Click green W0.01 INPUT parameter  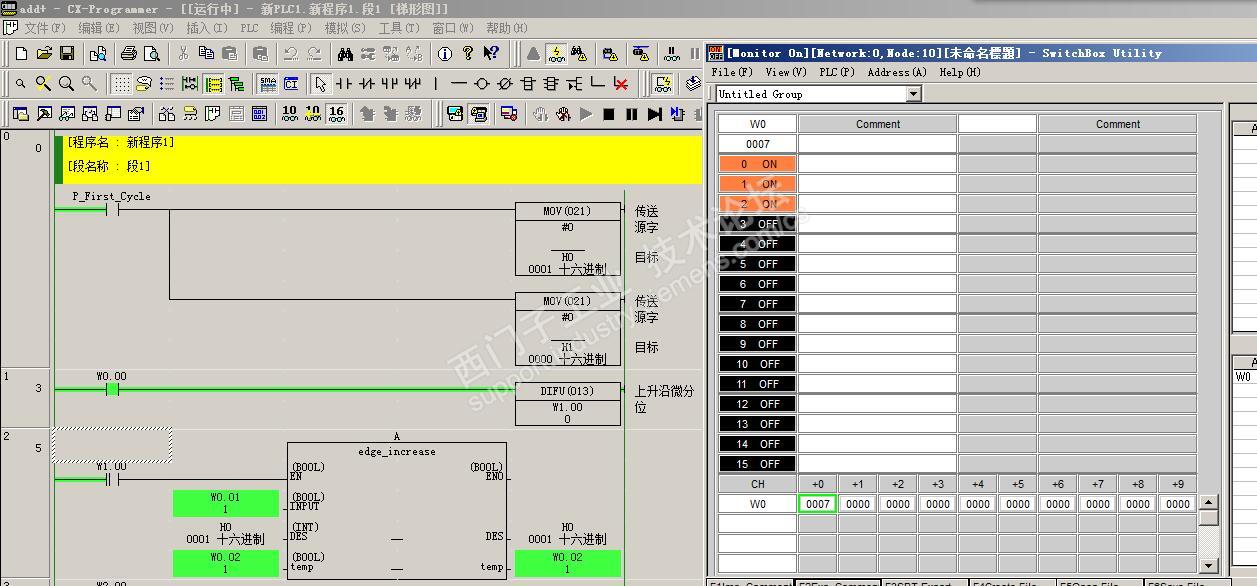pos(225,503)
